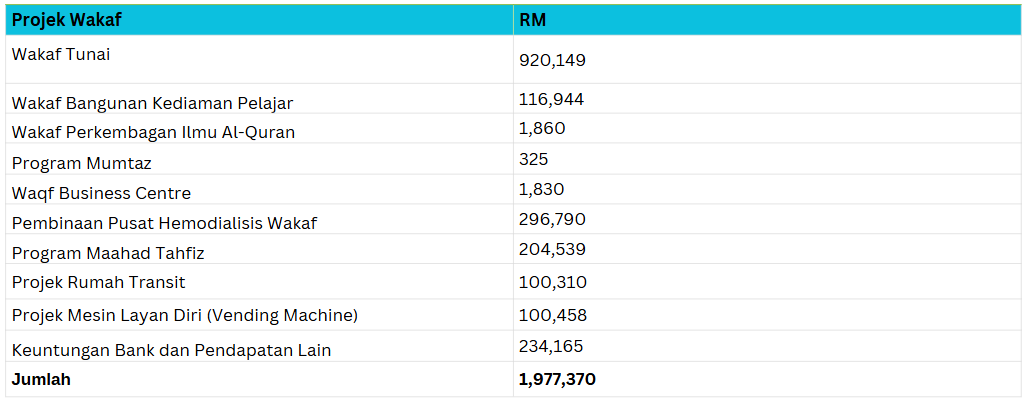Click Wakaf Bangunan Kediaman Pelajar row label
1027x406 pixels.
pyautogui.click(x=152, y=103)
